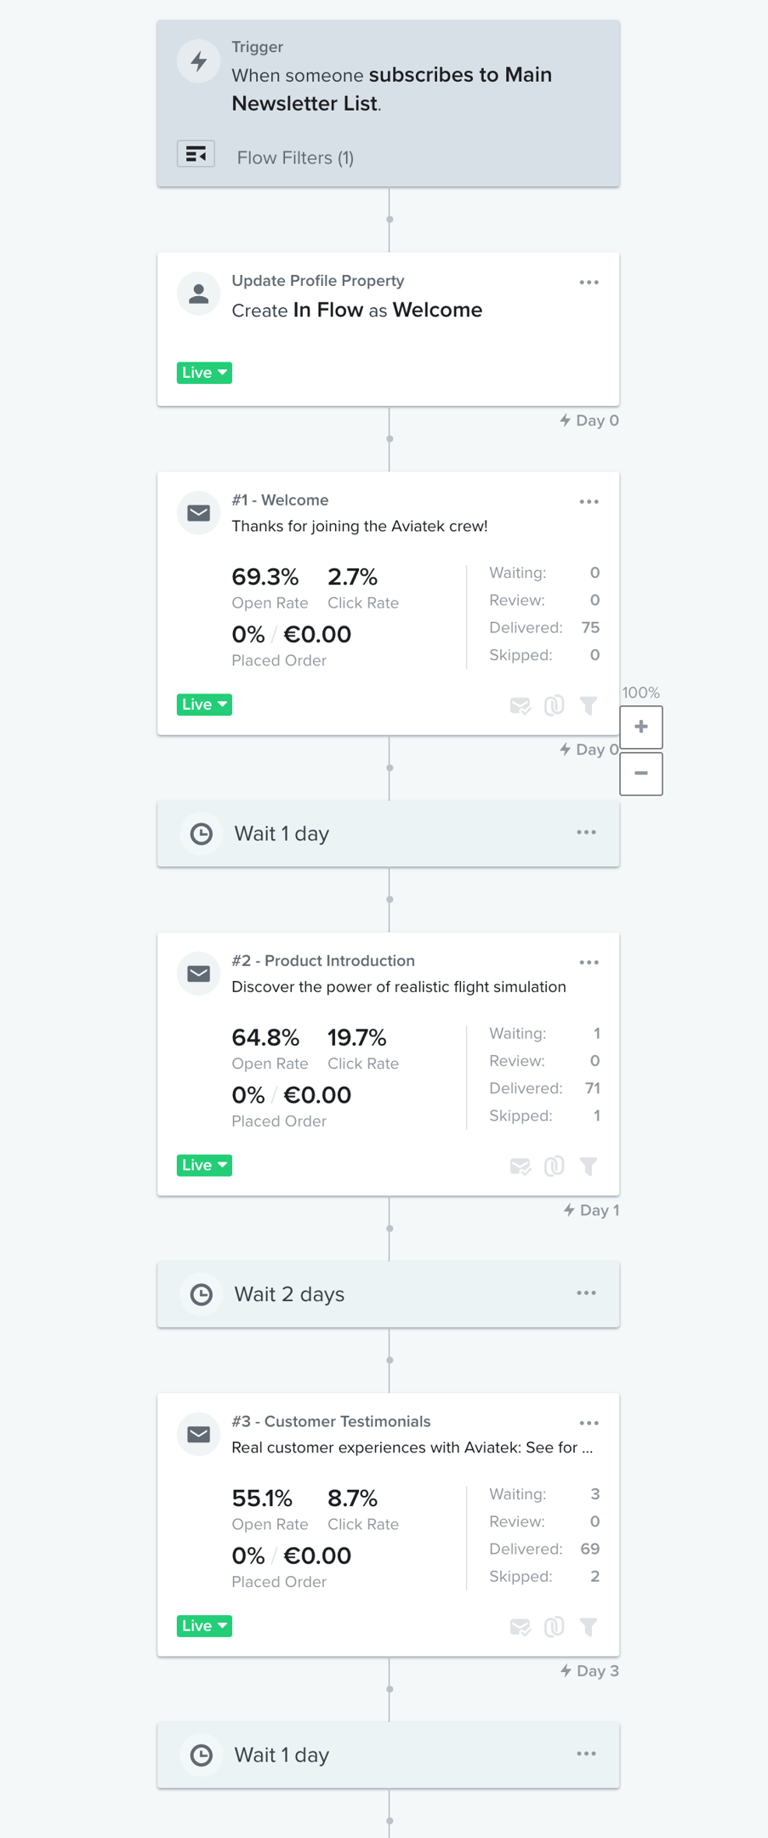Open the Flow Filters (1) link

[295, 158]
